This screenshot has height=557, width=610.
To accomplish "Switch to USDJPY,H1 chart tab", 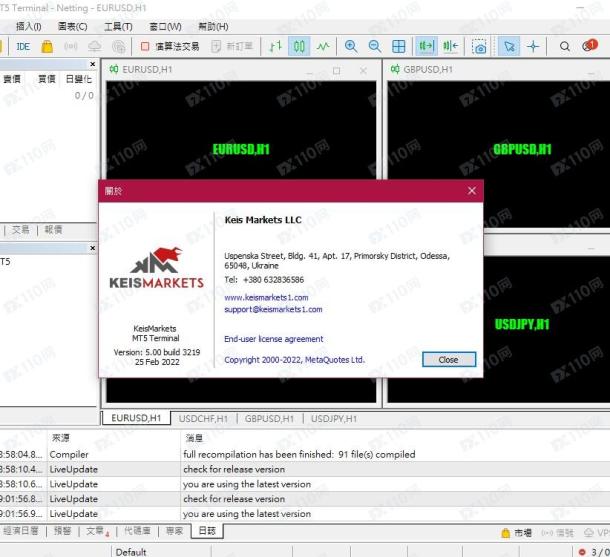I will click(x=334, y=419).
